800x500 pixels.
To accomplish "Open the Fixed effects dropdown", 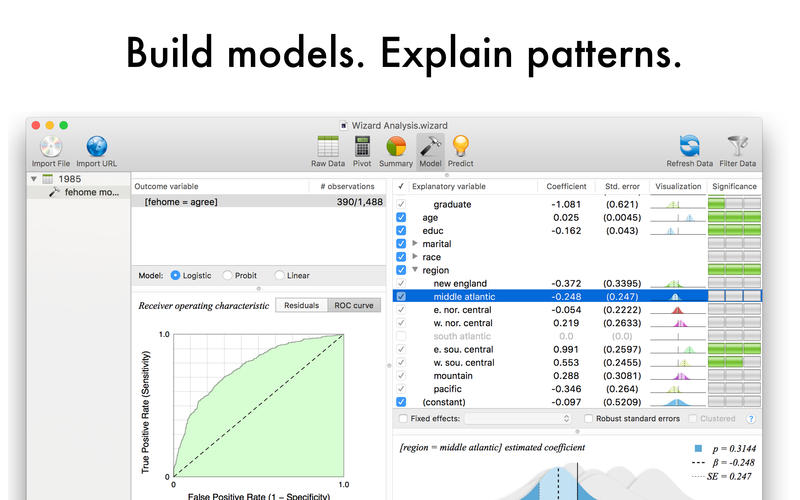I will [517, 418].
